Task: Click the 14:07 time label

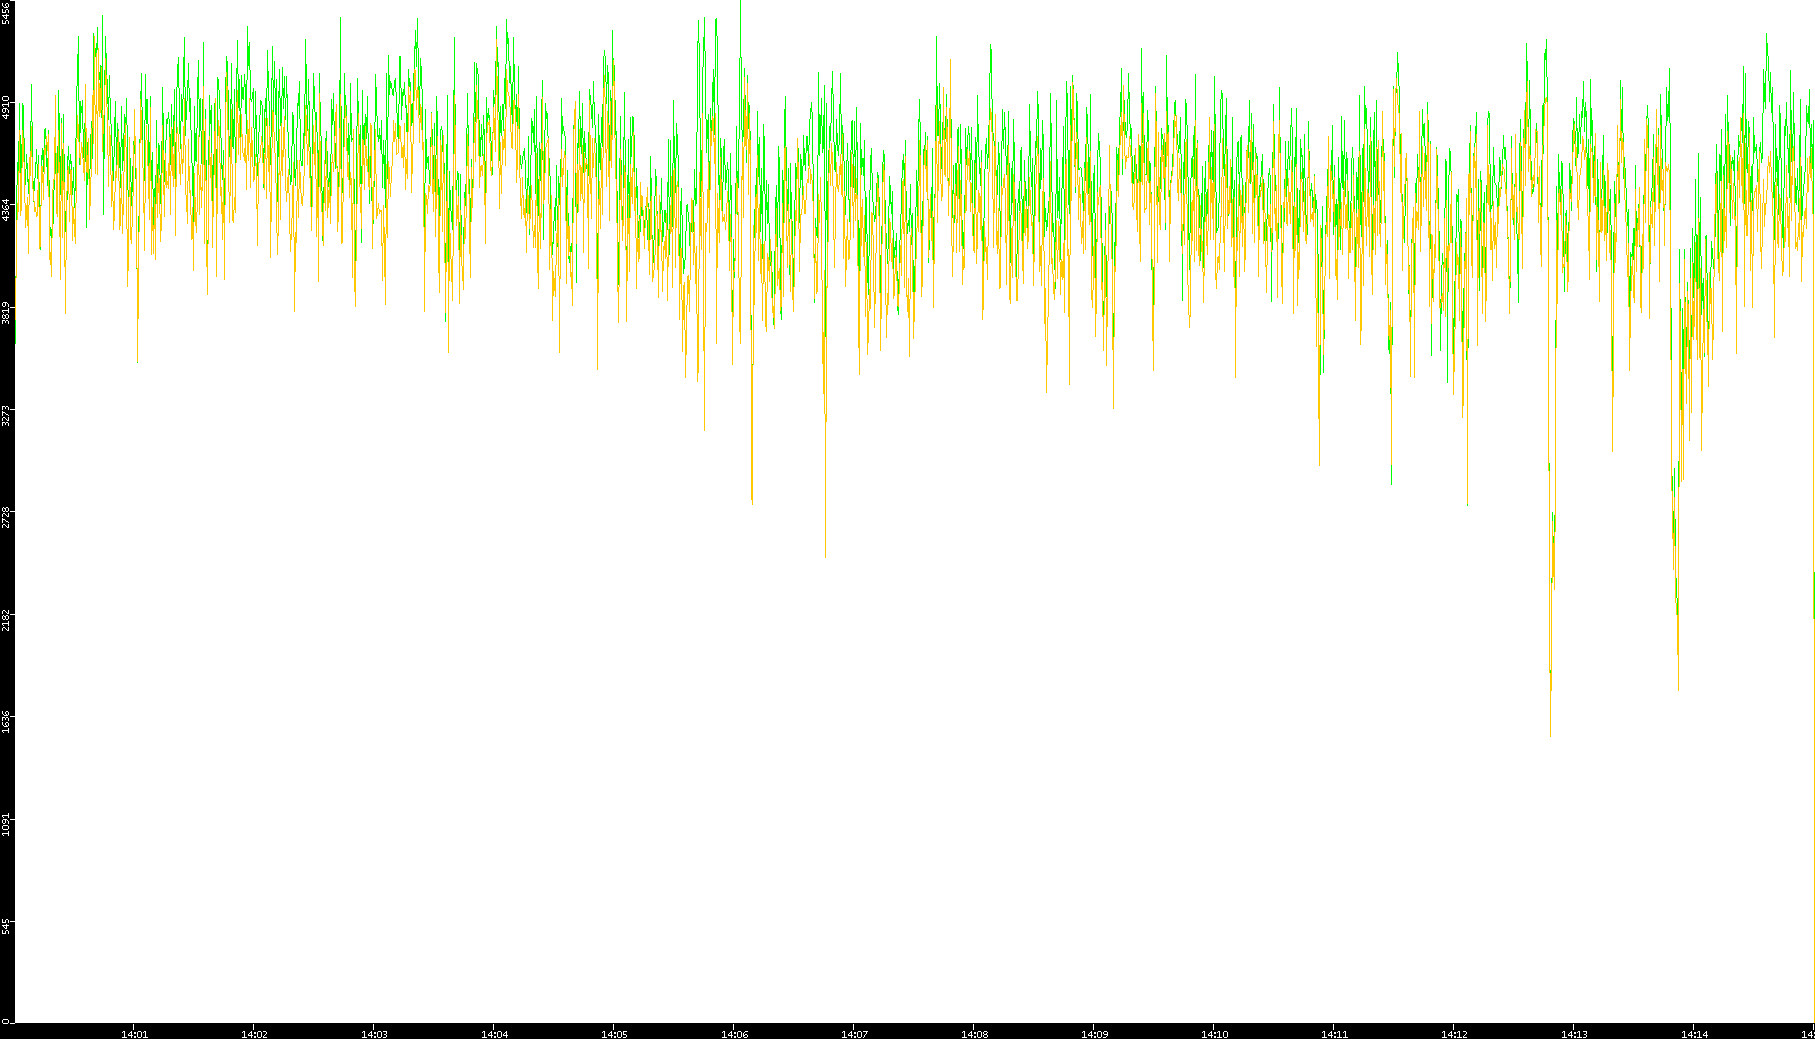Action: coord(854,1034)
